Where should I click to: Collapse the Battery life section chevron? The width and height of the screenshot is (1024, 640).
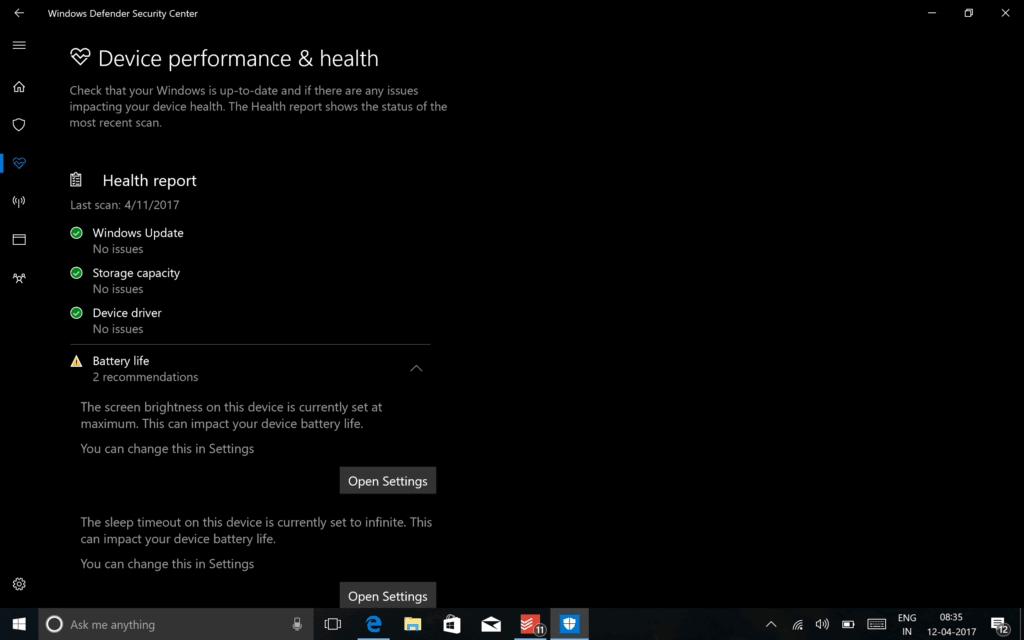point(416,368)
